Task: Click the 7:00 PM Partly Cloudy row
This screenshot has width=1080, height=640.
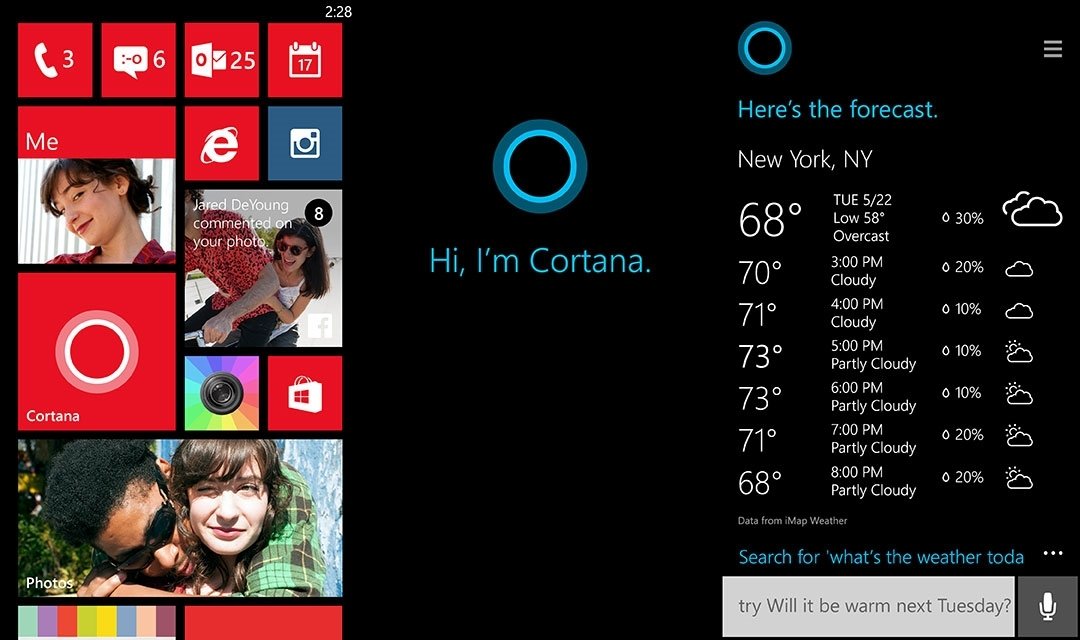Action: coord(886,440)
